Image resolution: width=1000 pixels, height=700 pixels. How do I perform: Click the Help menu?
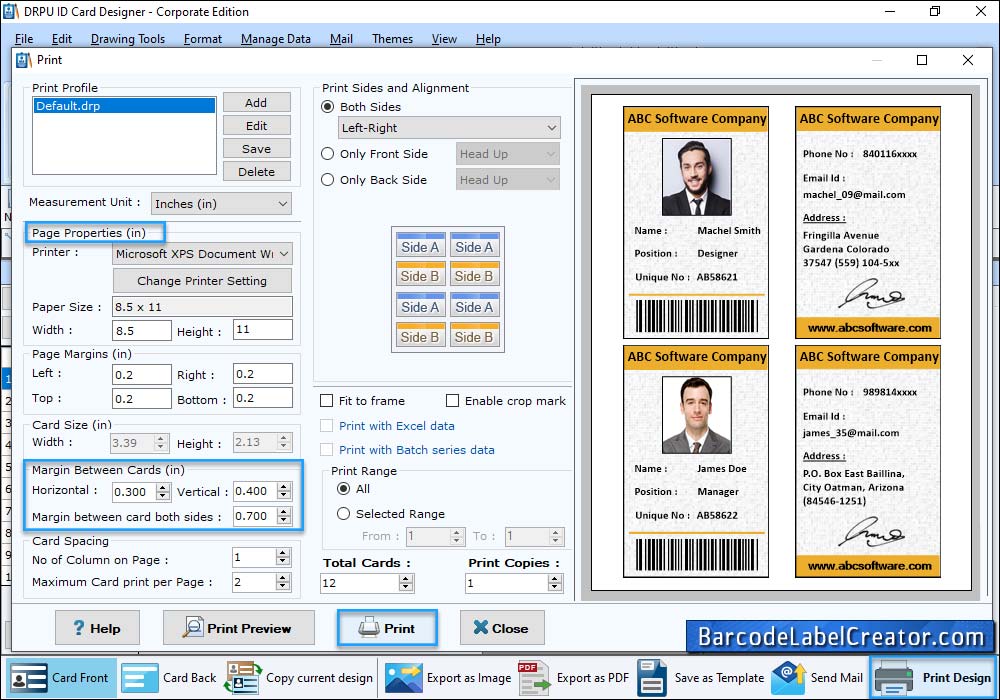tap(488, 39)
